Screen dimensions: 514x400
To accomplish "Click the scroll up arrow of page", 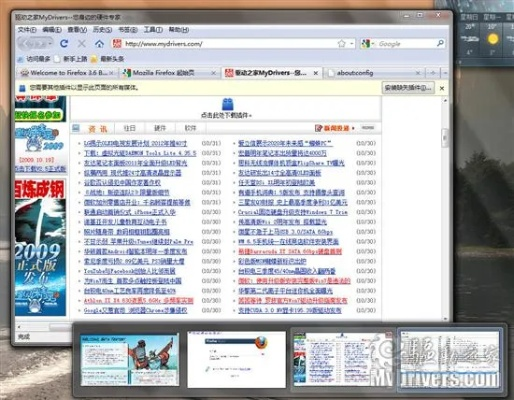I will pos(445,100).
